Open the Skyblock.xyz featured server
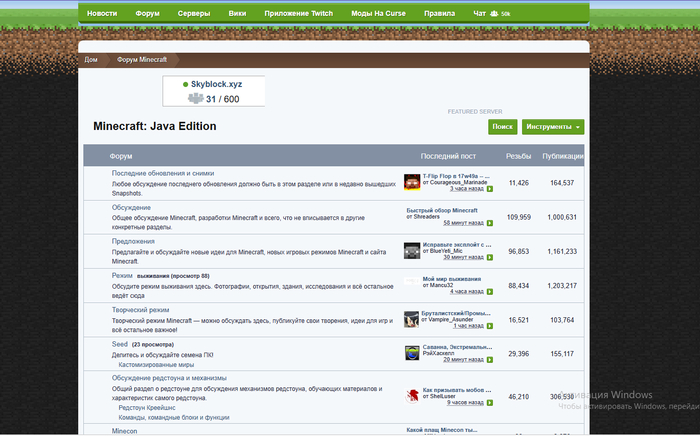This screenshot has width=700, height=436. 217,84
